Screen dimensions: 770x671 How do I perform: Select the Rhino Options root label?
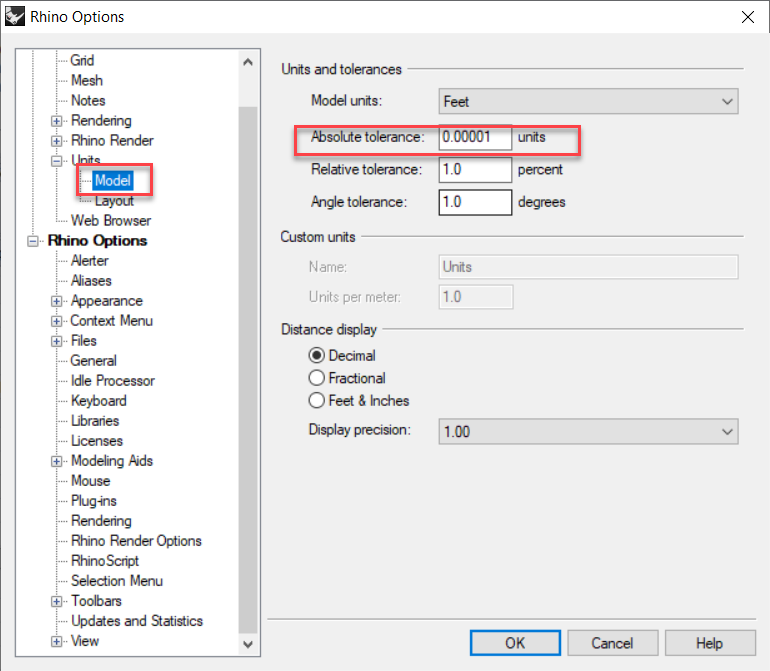tap(97, 241)
